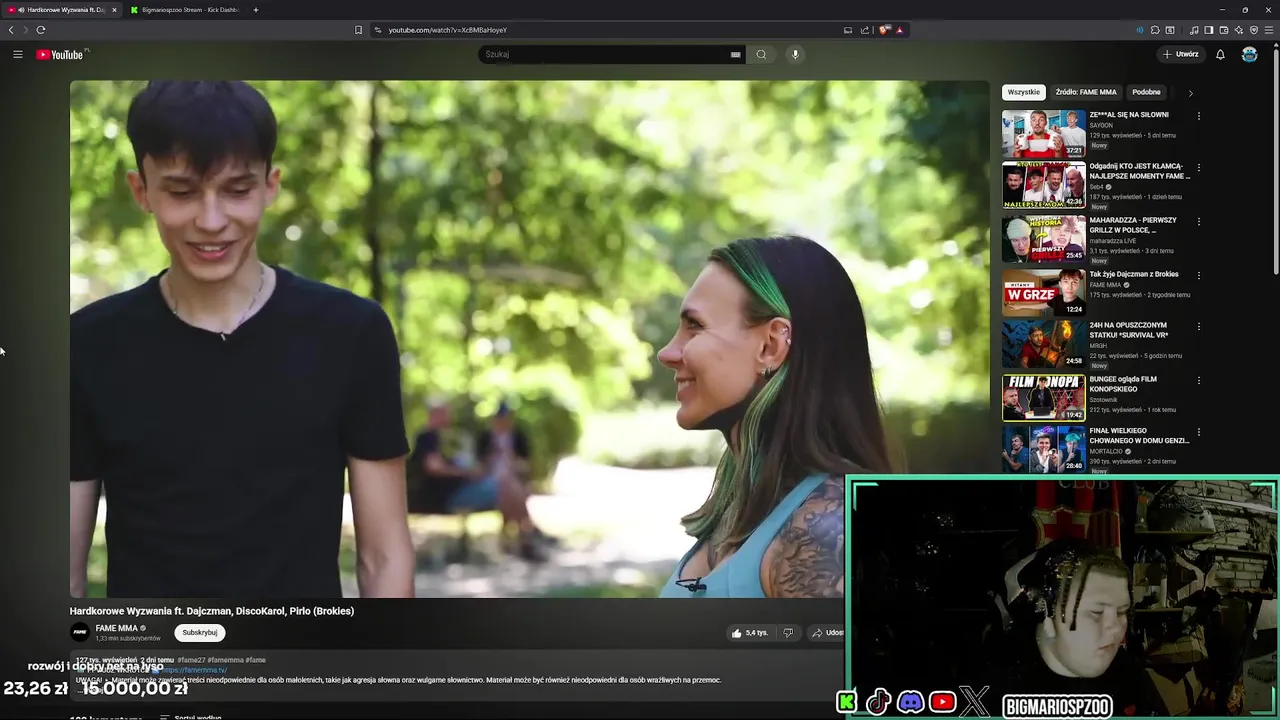Viewport: 1280px width, 720px height.
Task: Open options for FINAŁ WIELKIEGO CHOWANEGO video
Action: pyautogui.click(x=1198, y=432)
